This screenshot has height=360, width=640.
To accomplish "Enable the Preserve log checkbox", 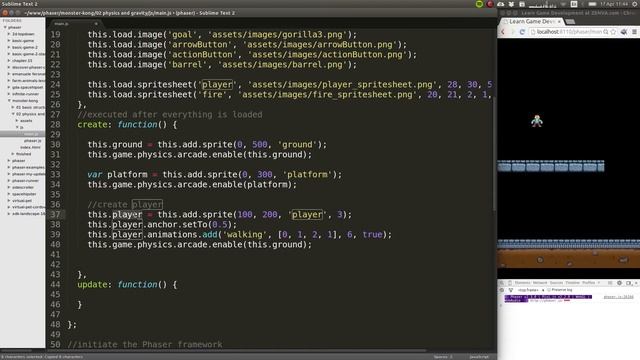I will click(549, 290).
